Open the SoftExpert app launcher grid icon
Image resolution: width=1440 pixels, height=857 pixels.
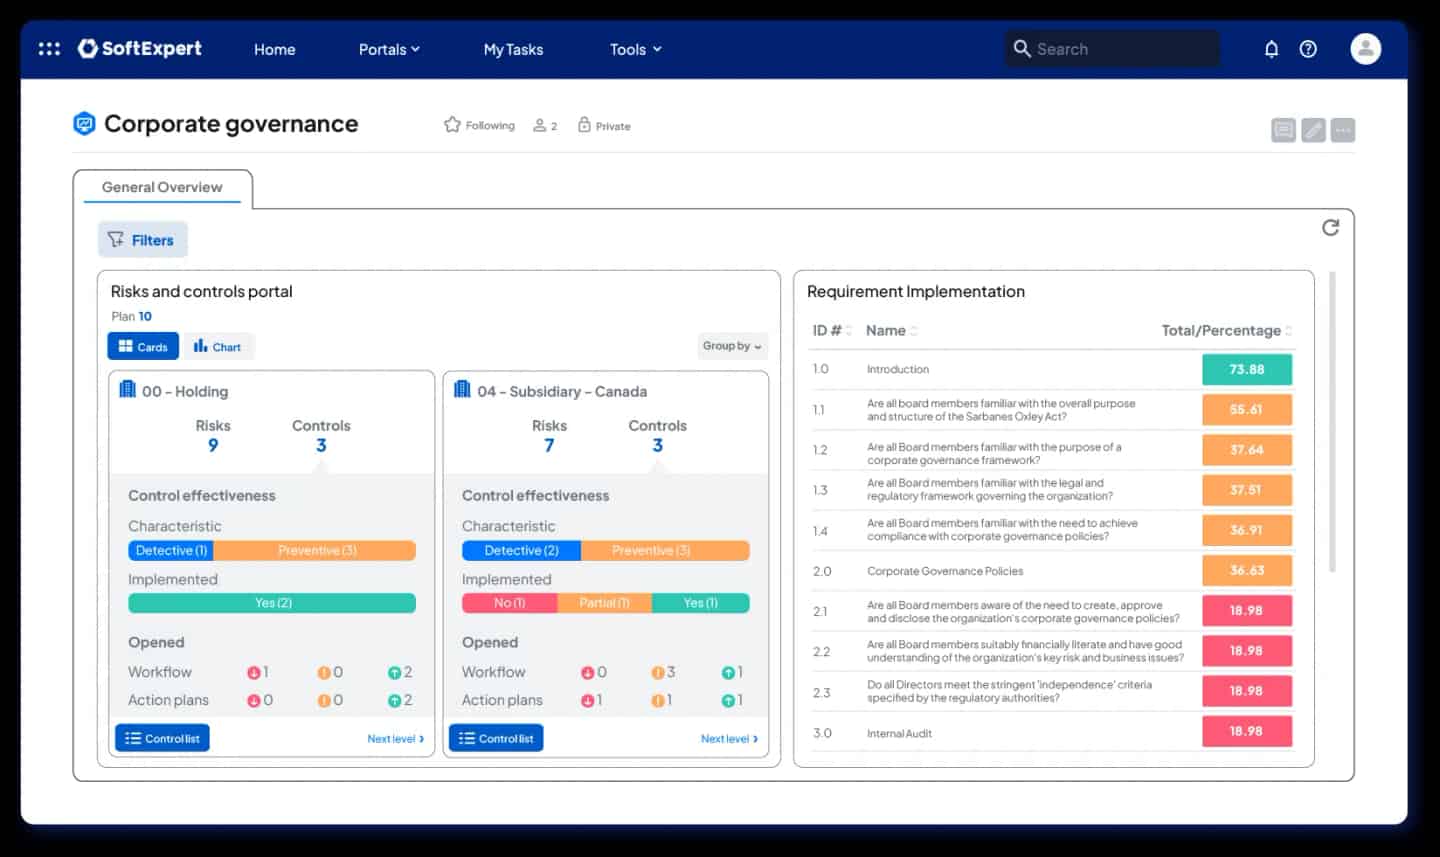pyautogui.click(x=48, y=48)
